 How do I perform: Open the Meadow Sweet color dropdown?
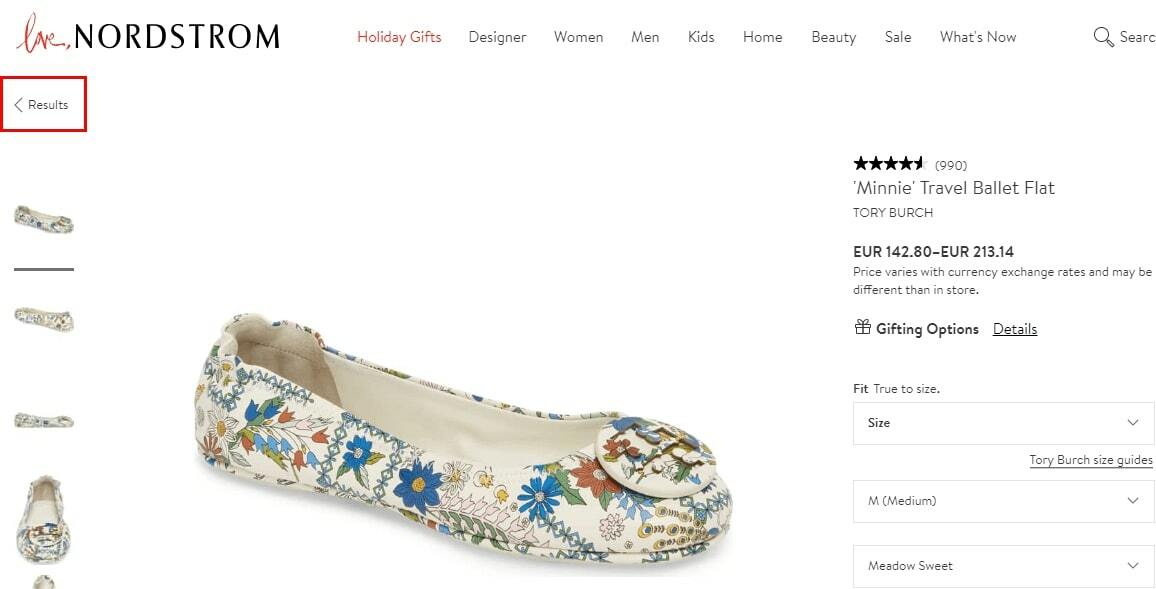1003,566
